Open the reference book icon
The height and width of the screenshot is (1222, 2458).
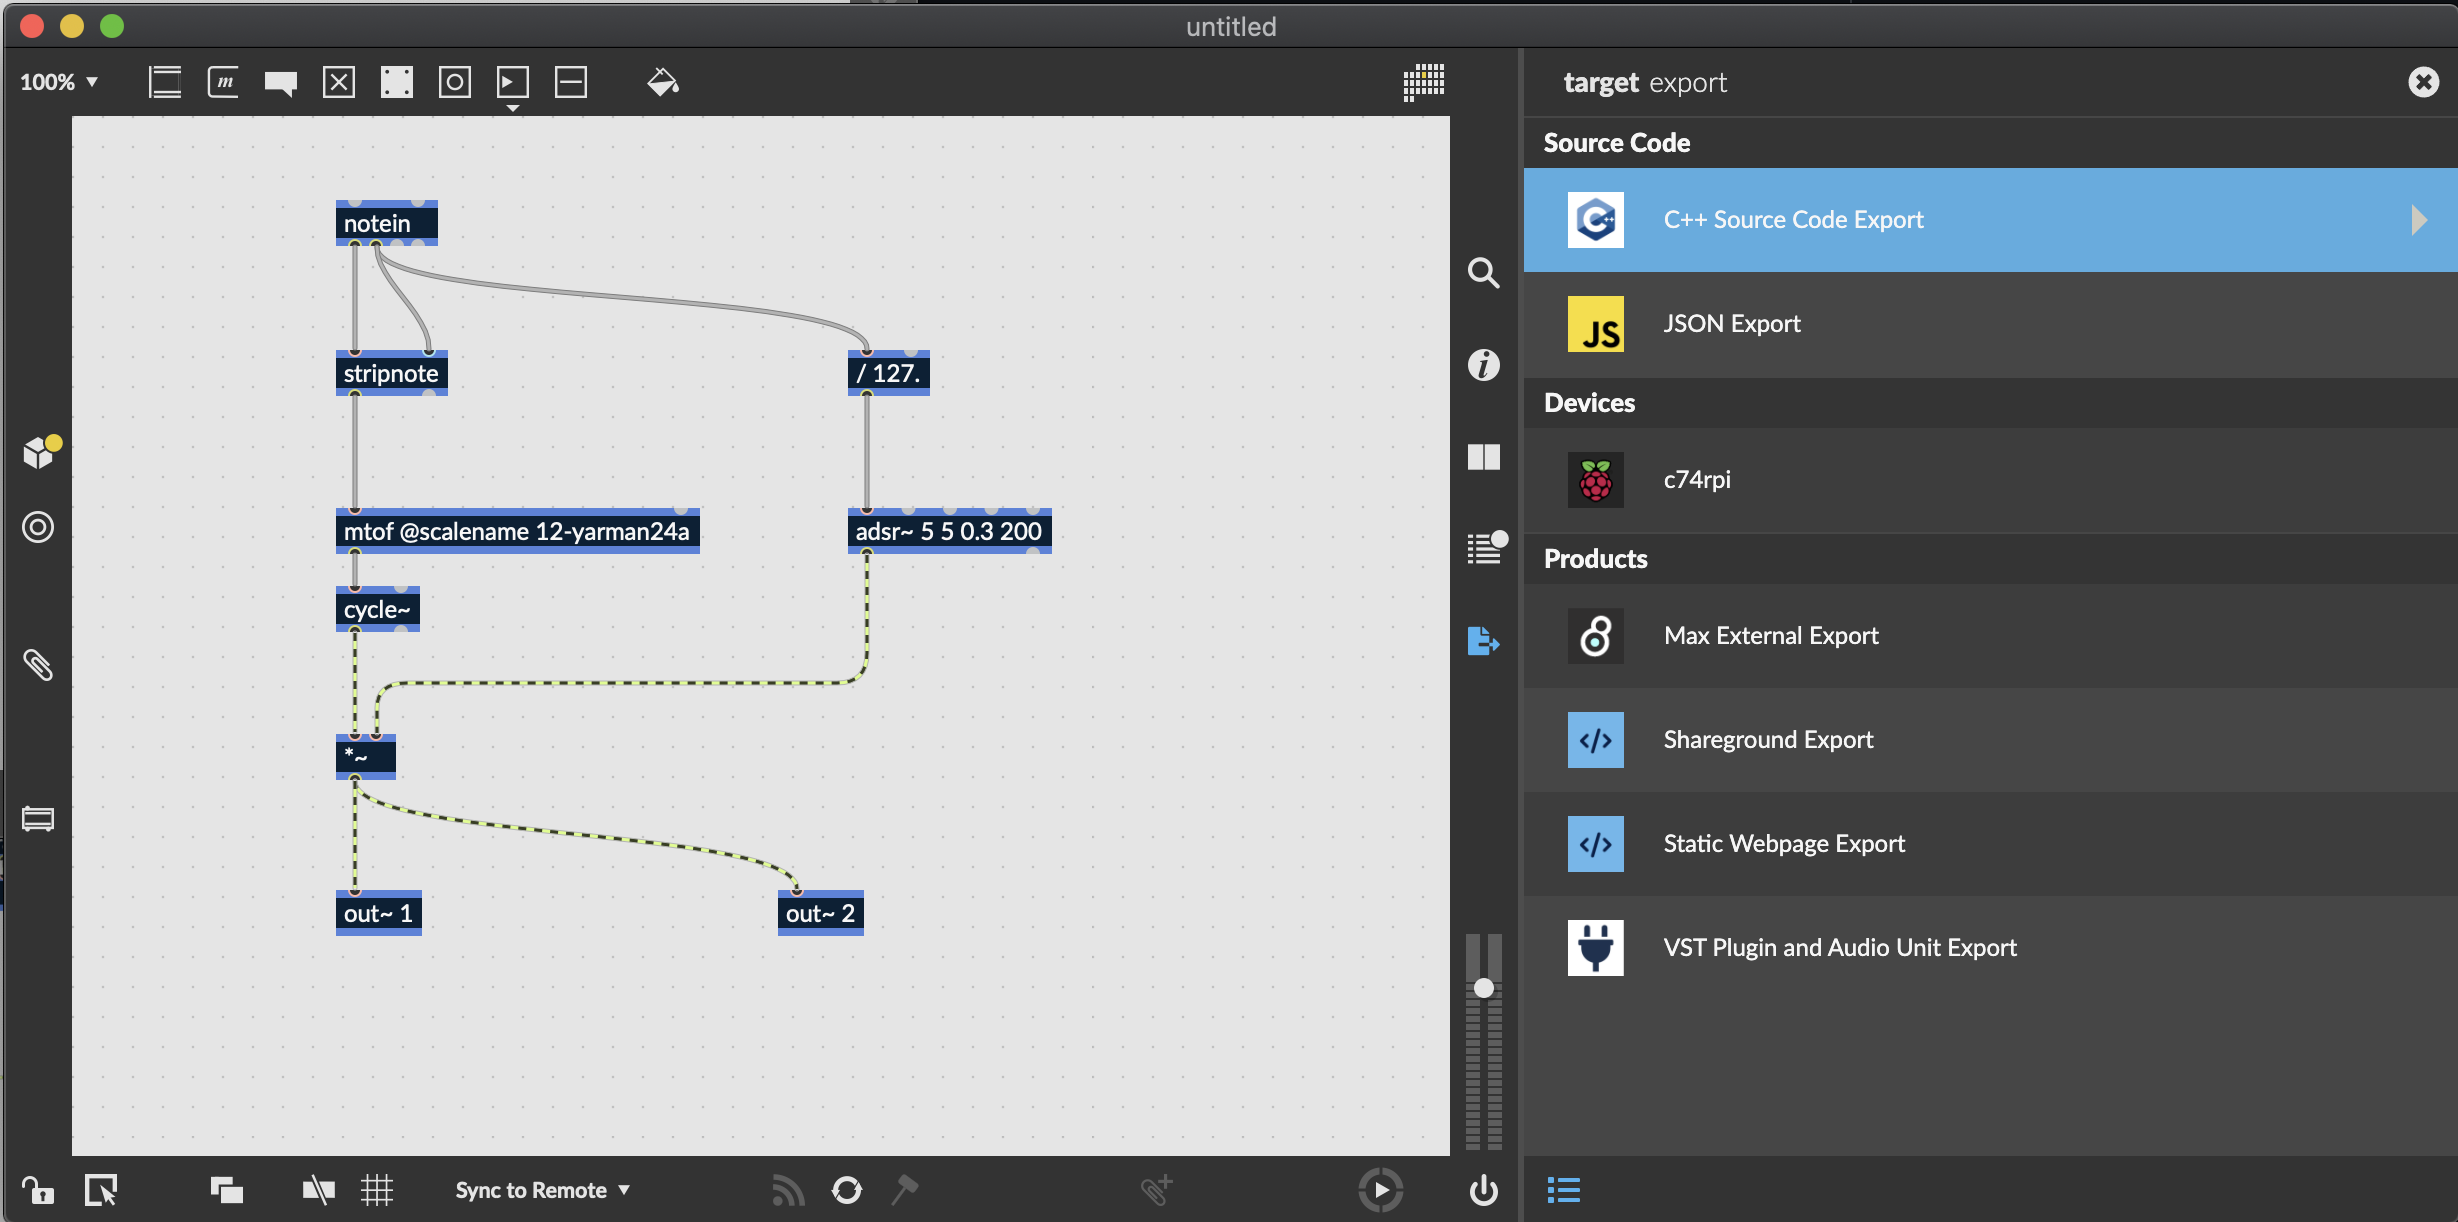[1483, 457]
